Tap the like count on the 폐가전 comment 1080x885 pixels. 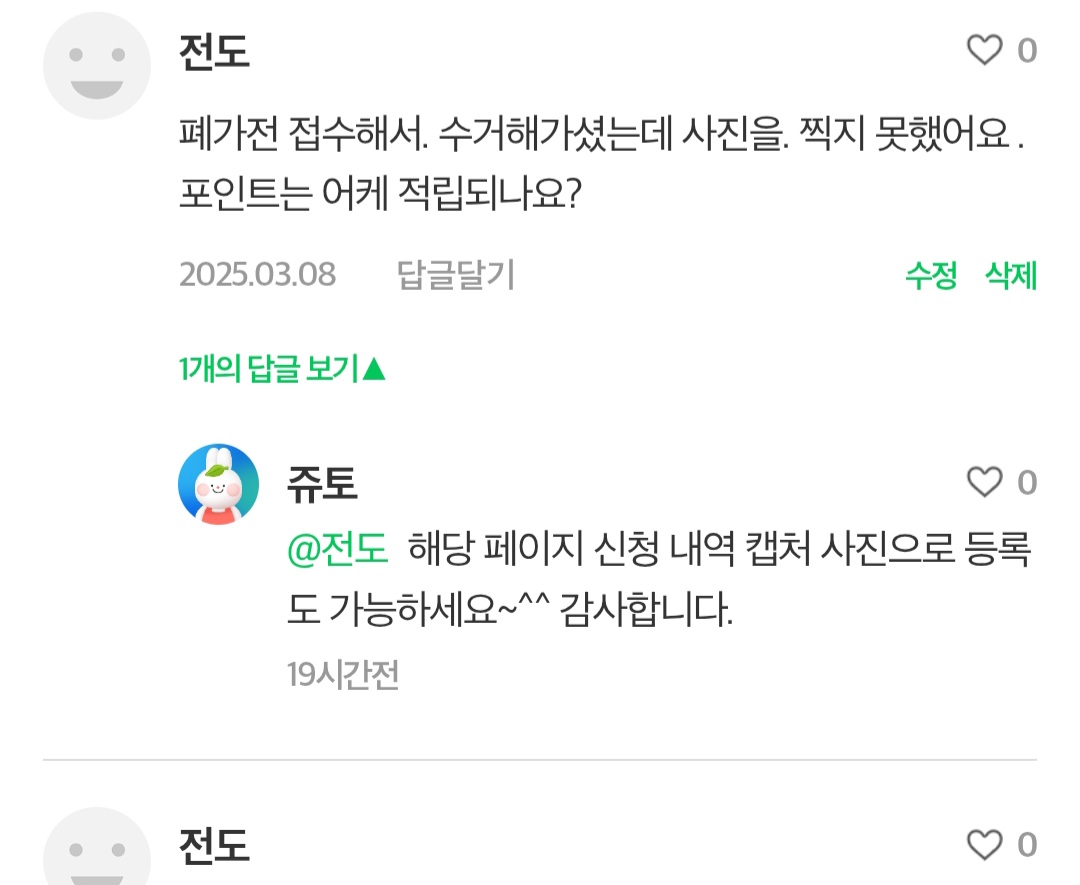click(x=1027, y=50)
